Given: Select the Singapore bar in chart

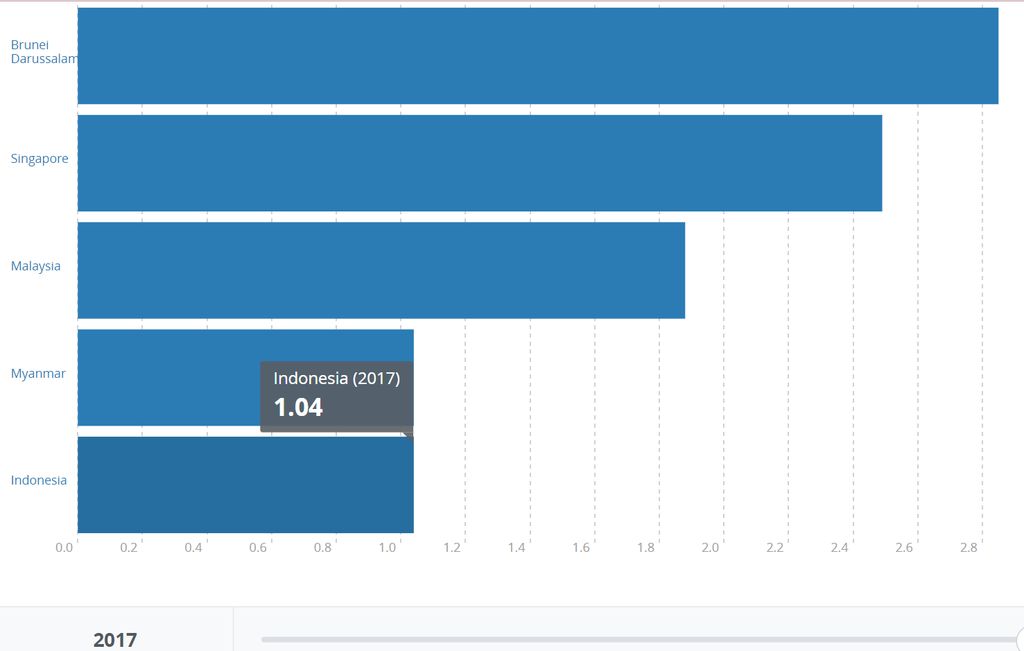Looking at the screenshot, I should coord(479,163).
